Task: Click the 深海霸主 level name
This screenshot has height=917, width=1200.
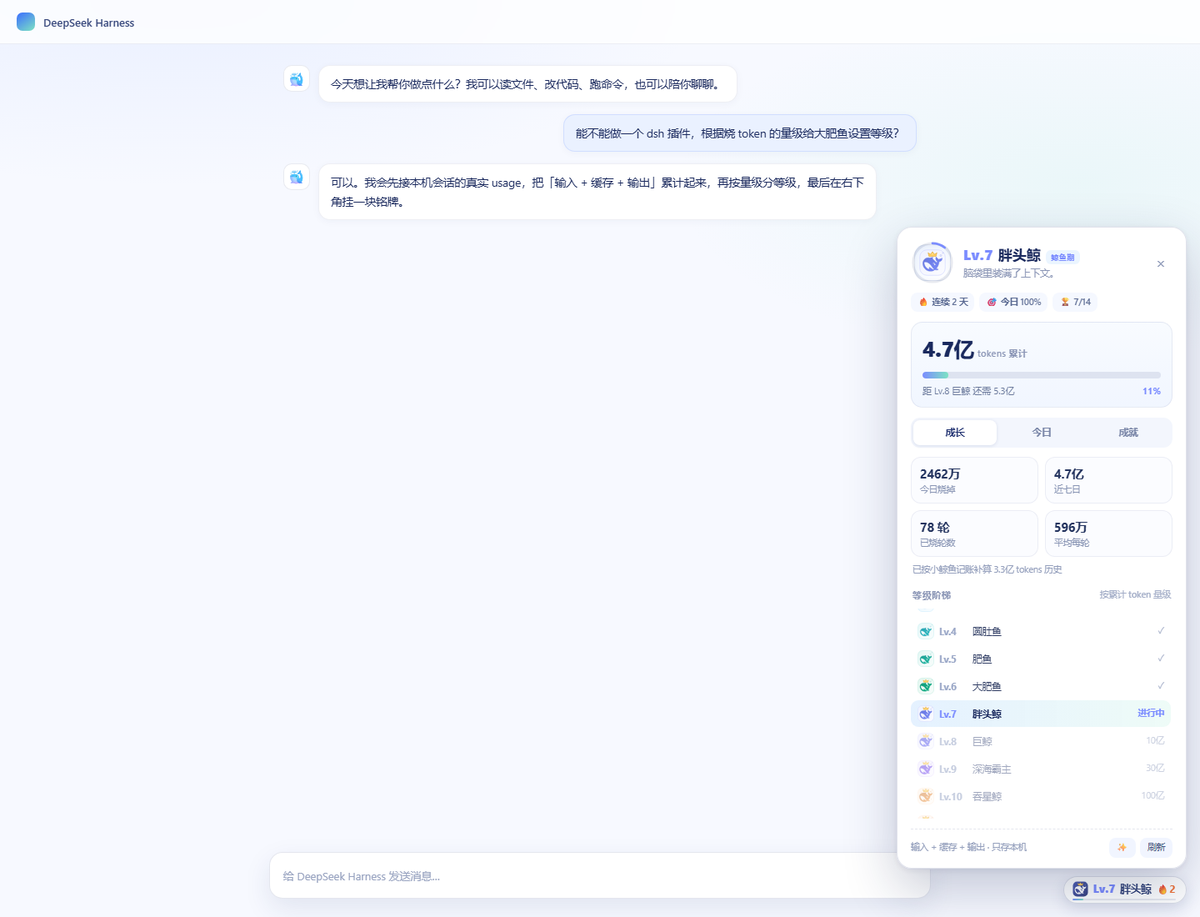Action: pyautogui.click(x=991, y=769)
